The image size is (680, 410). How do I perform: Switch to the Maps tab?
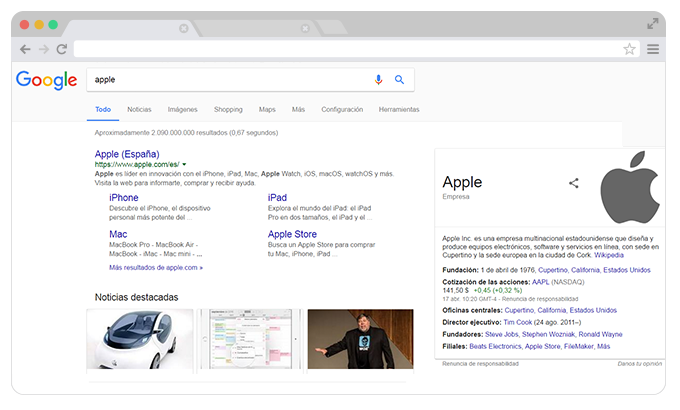click(267, 109)
